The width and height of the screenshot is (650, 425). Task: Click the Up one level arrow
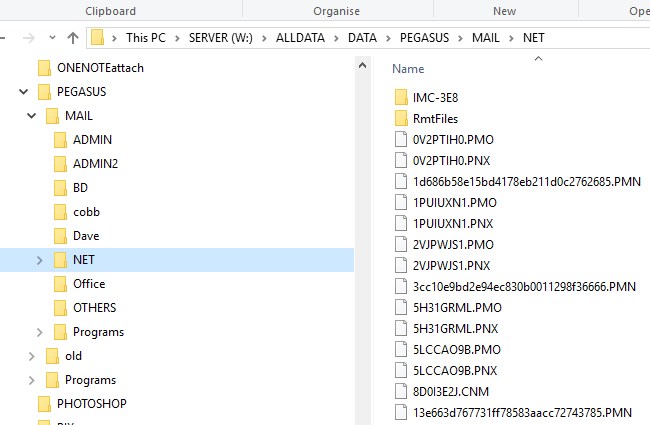pos(72,38)
